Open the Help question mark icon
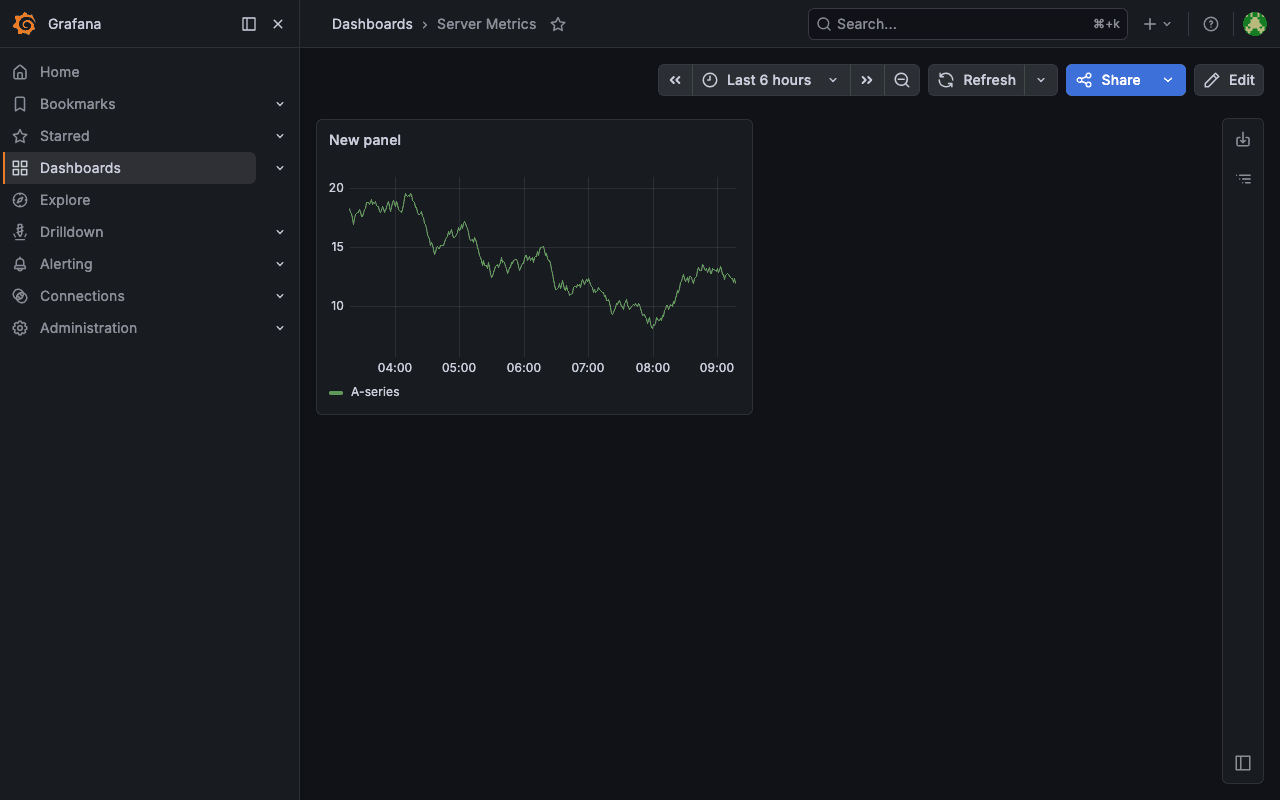 pos(1211,24)
